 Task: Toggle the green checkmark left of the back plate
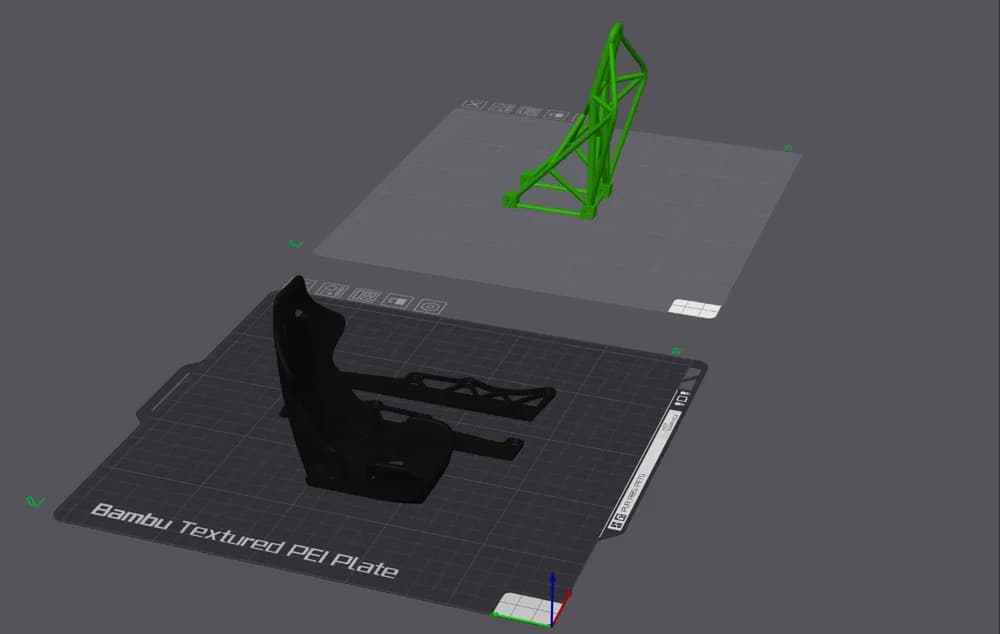(295, 242)
